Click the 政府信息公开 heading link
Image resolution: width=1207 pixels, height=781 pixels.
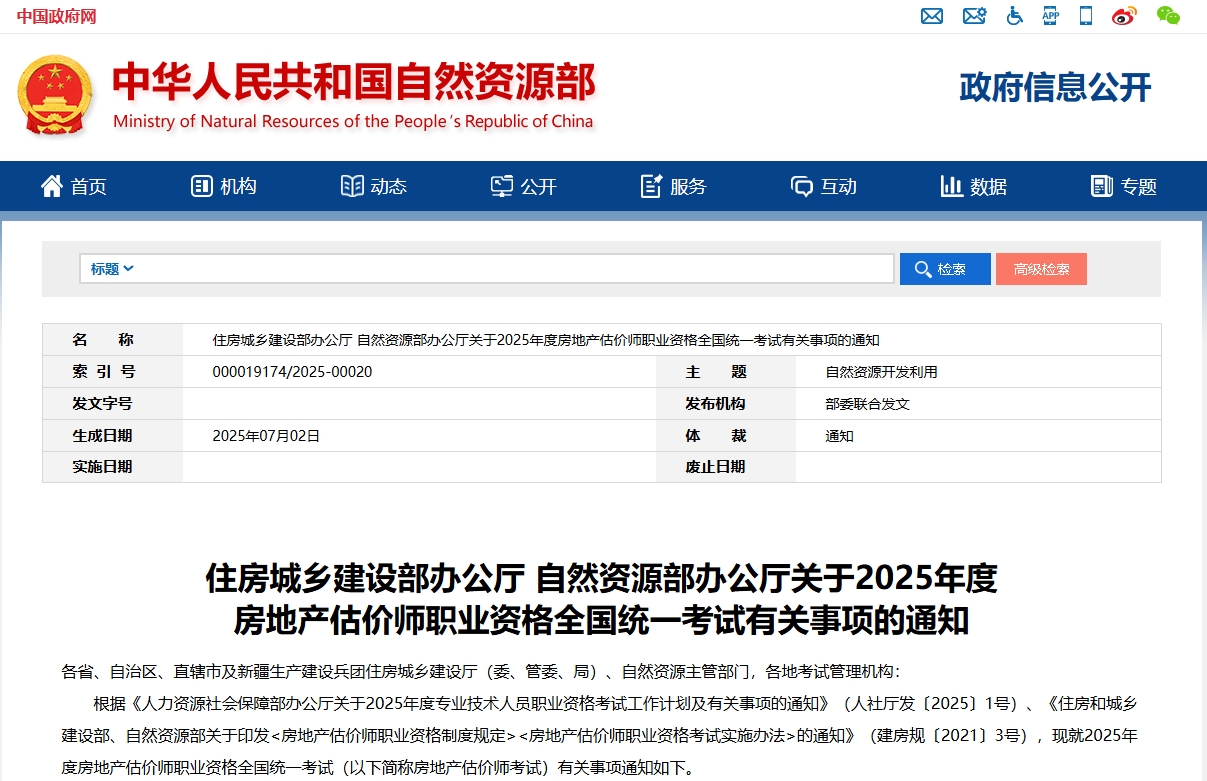coord(1055,88)
